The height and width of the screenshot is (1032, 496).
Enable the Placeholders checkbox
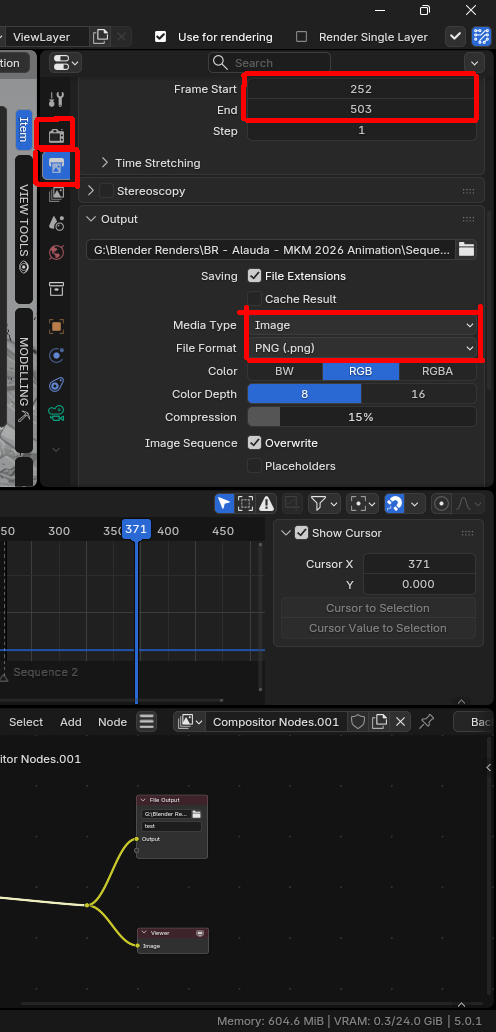(x=255, y=466)
